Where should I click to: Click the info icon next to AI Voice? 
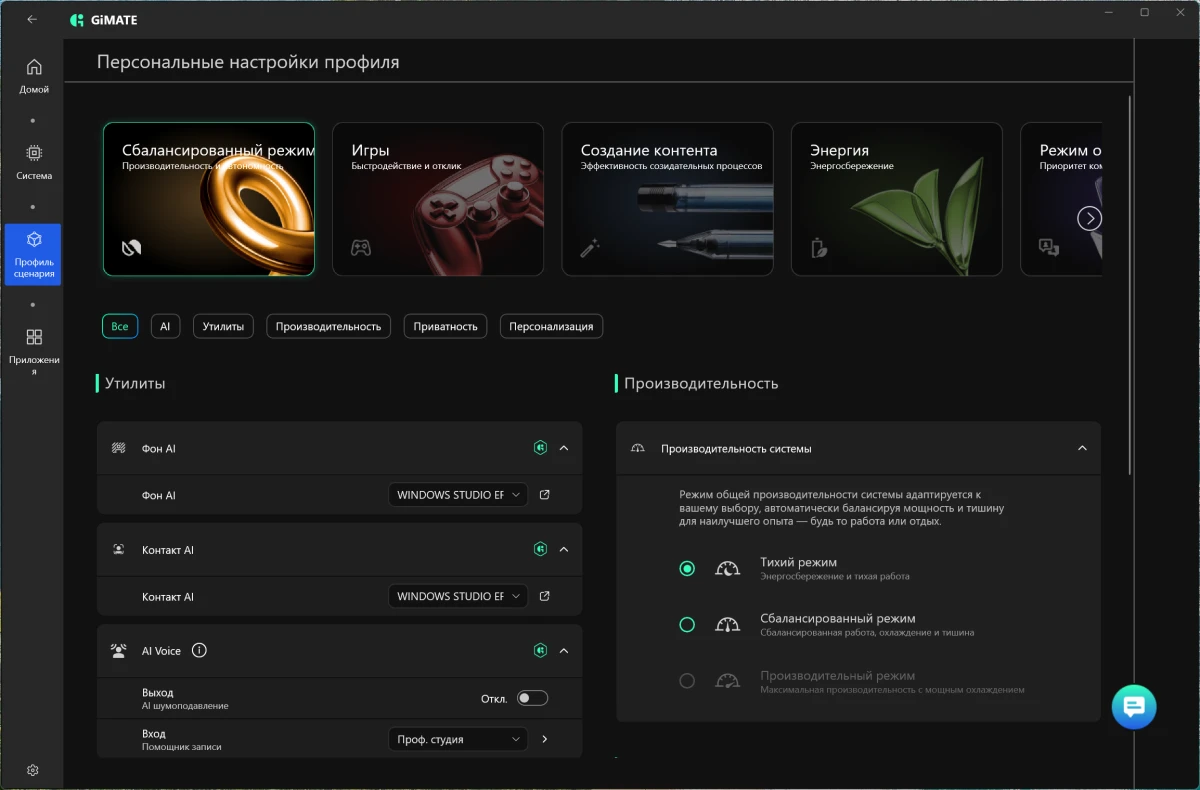[199, 650]
